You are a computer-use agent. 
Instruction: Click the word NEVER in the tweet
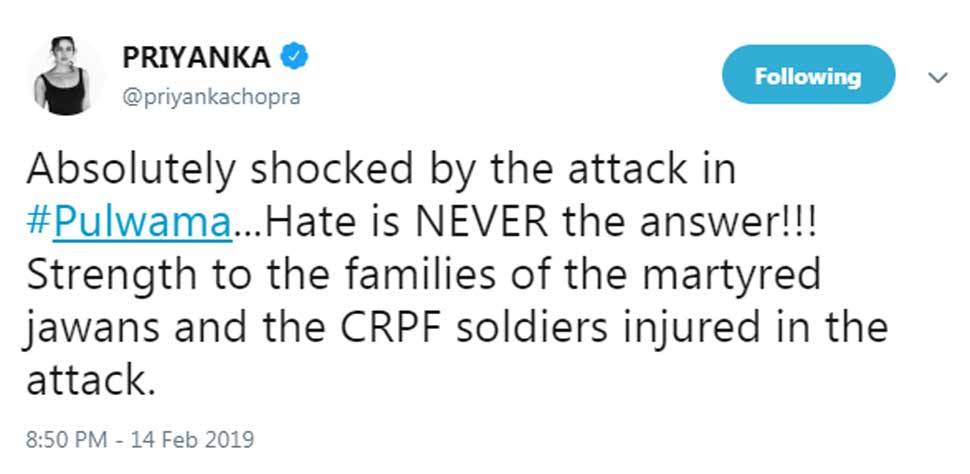(x=481, y=223)
